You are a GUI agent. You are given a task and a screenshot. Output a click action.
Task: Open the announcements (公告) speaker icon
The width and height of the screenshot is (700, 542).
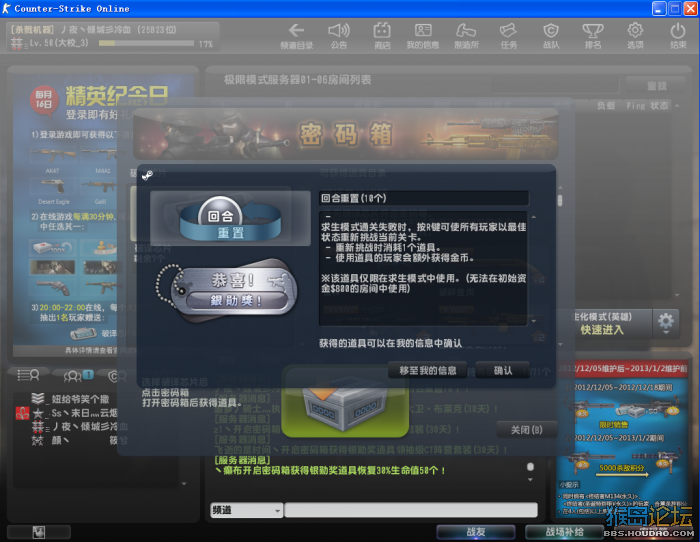coord(339,36)
